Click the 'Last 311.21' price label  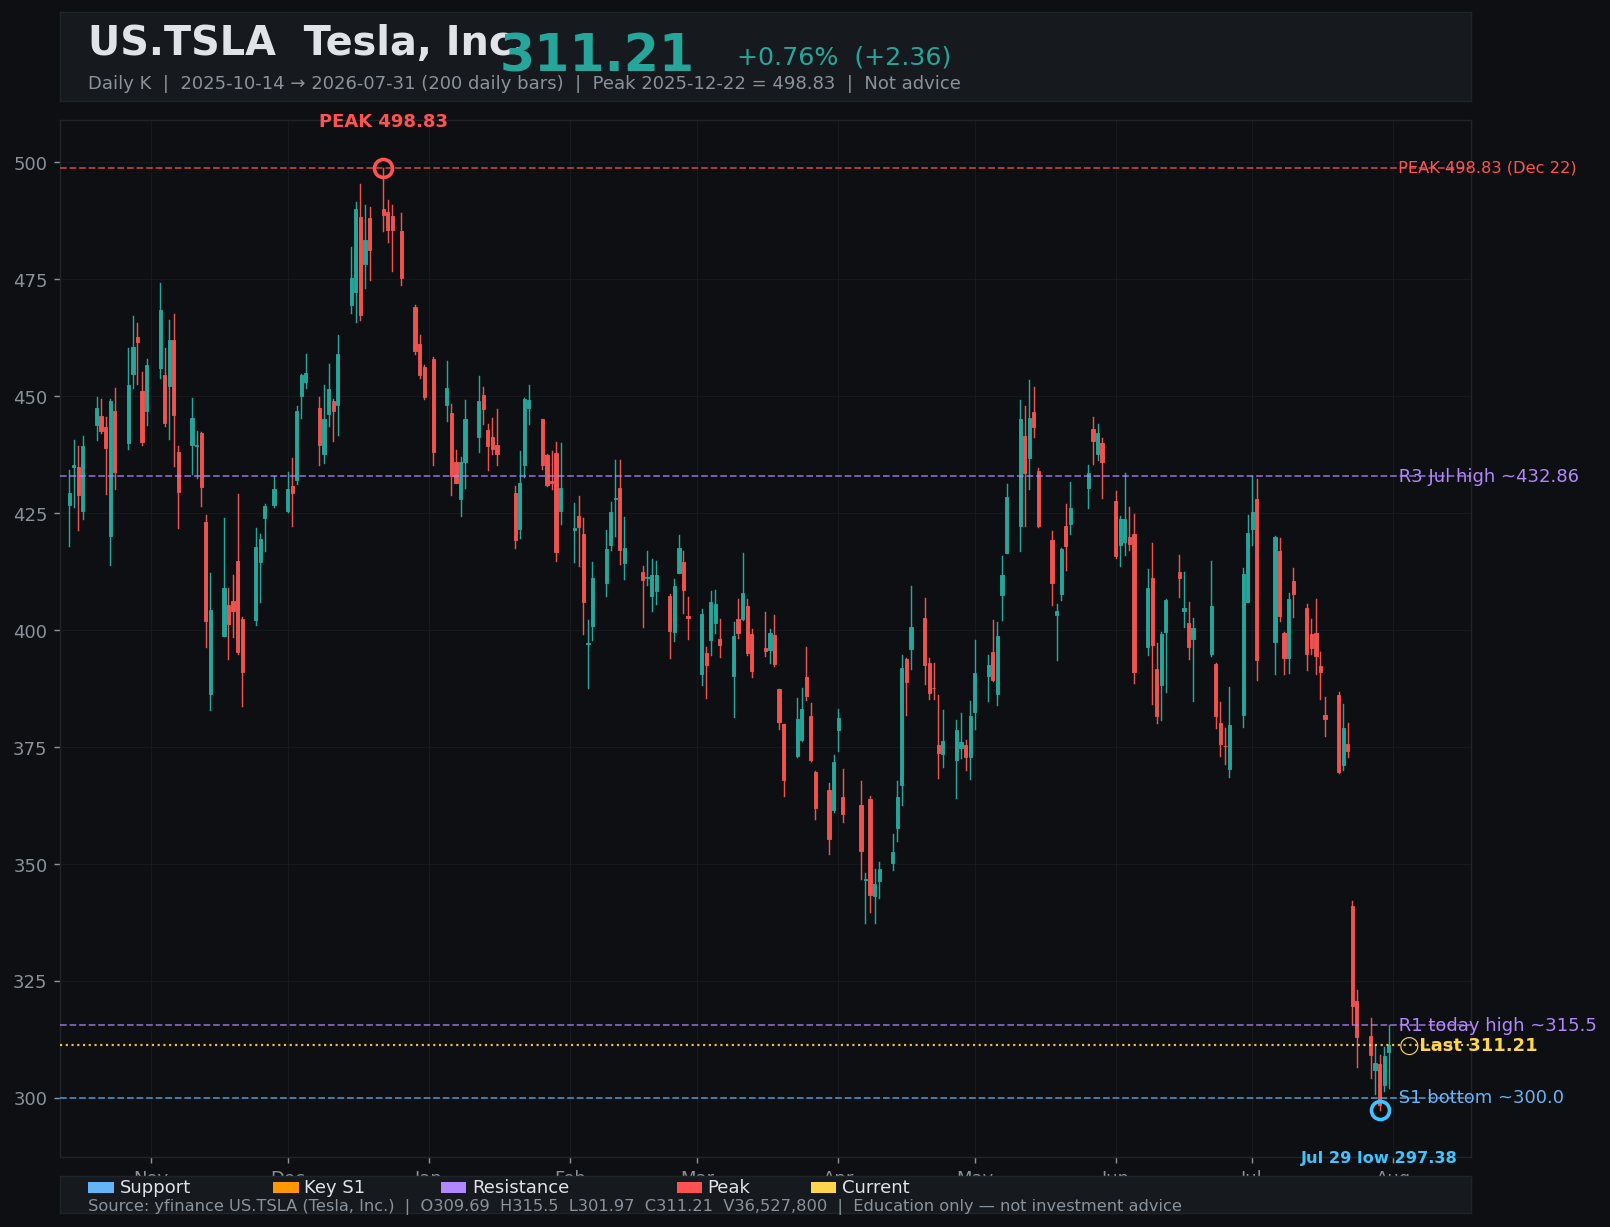point(1478,1046)
